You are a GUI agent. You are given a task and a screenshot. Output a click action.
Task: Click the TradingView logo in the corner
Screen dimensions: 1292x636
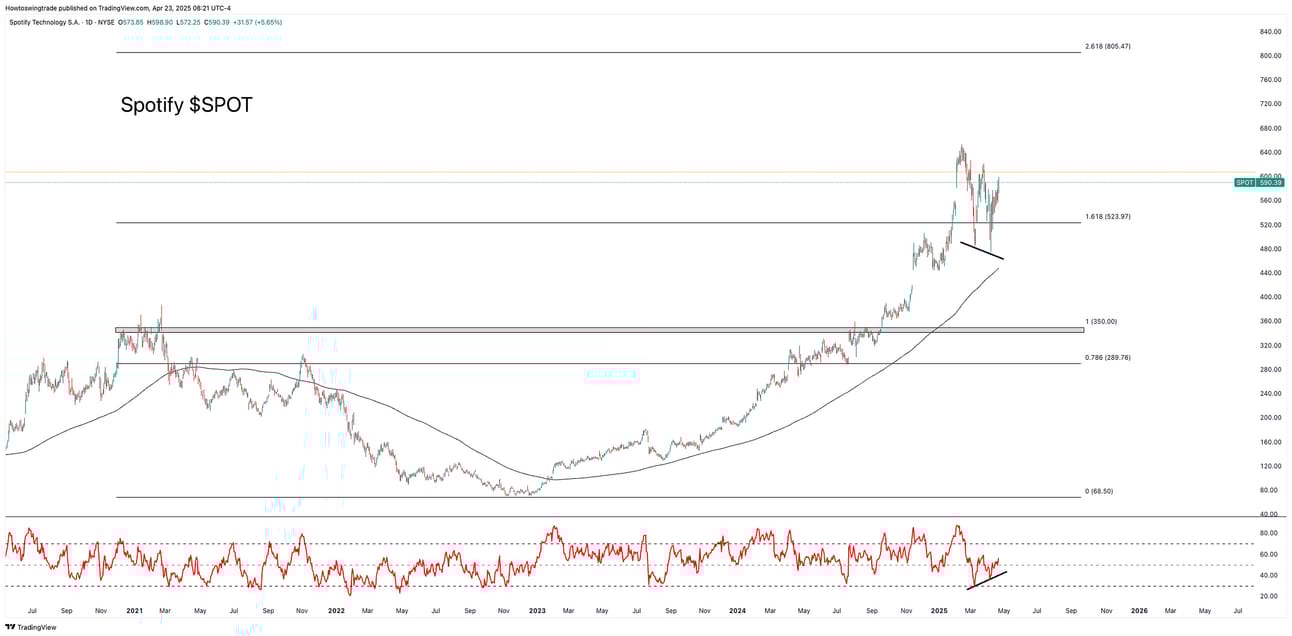click(x=30, y=627)
